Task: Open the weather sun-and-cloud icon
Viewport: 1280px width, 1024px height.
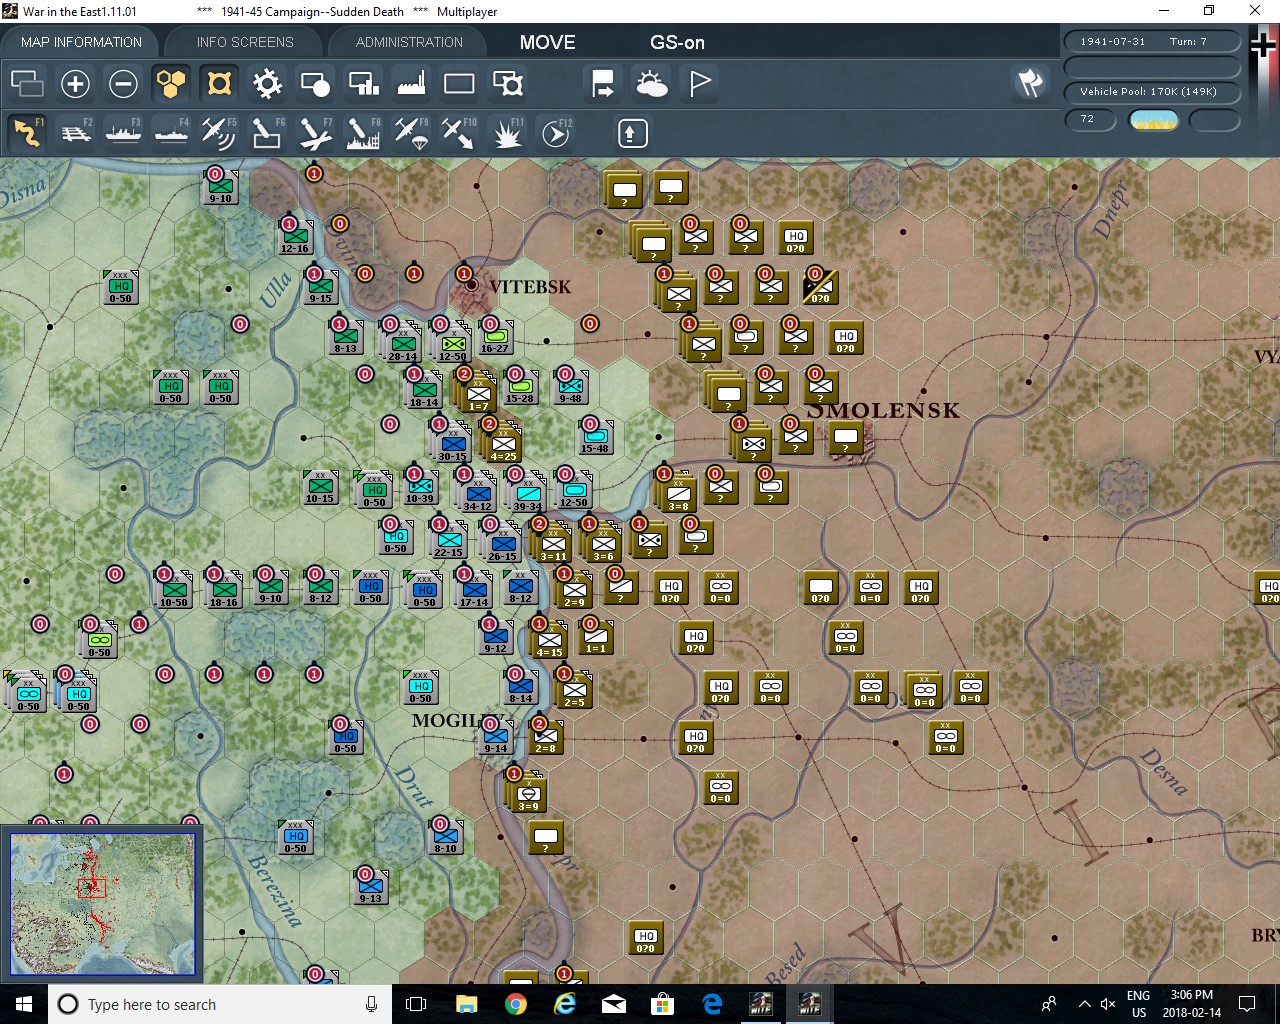Action: point(651,83)
